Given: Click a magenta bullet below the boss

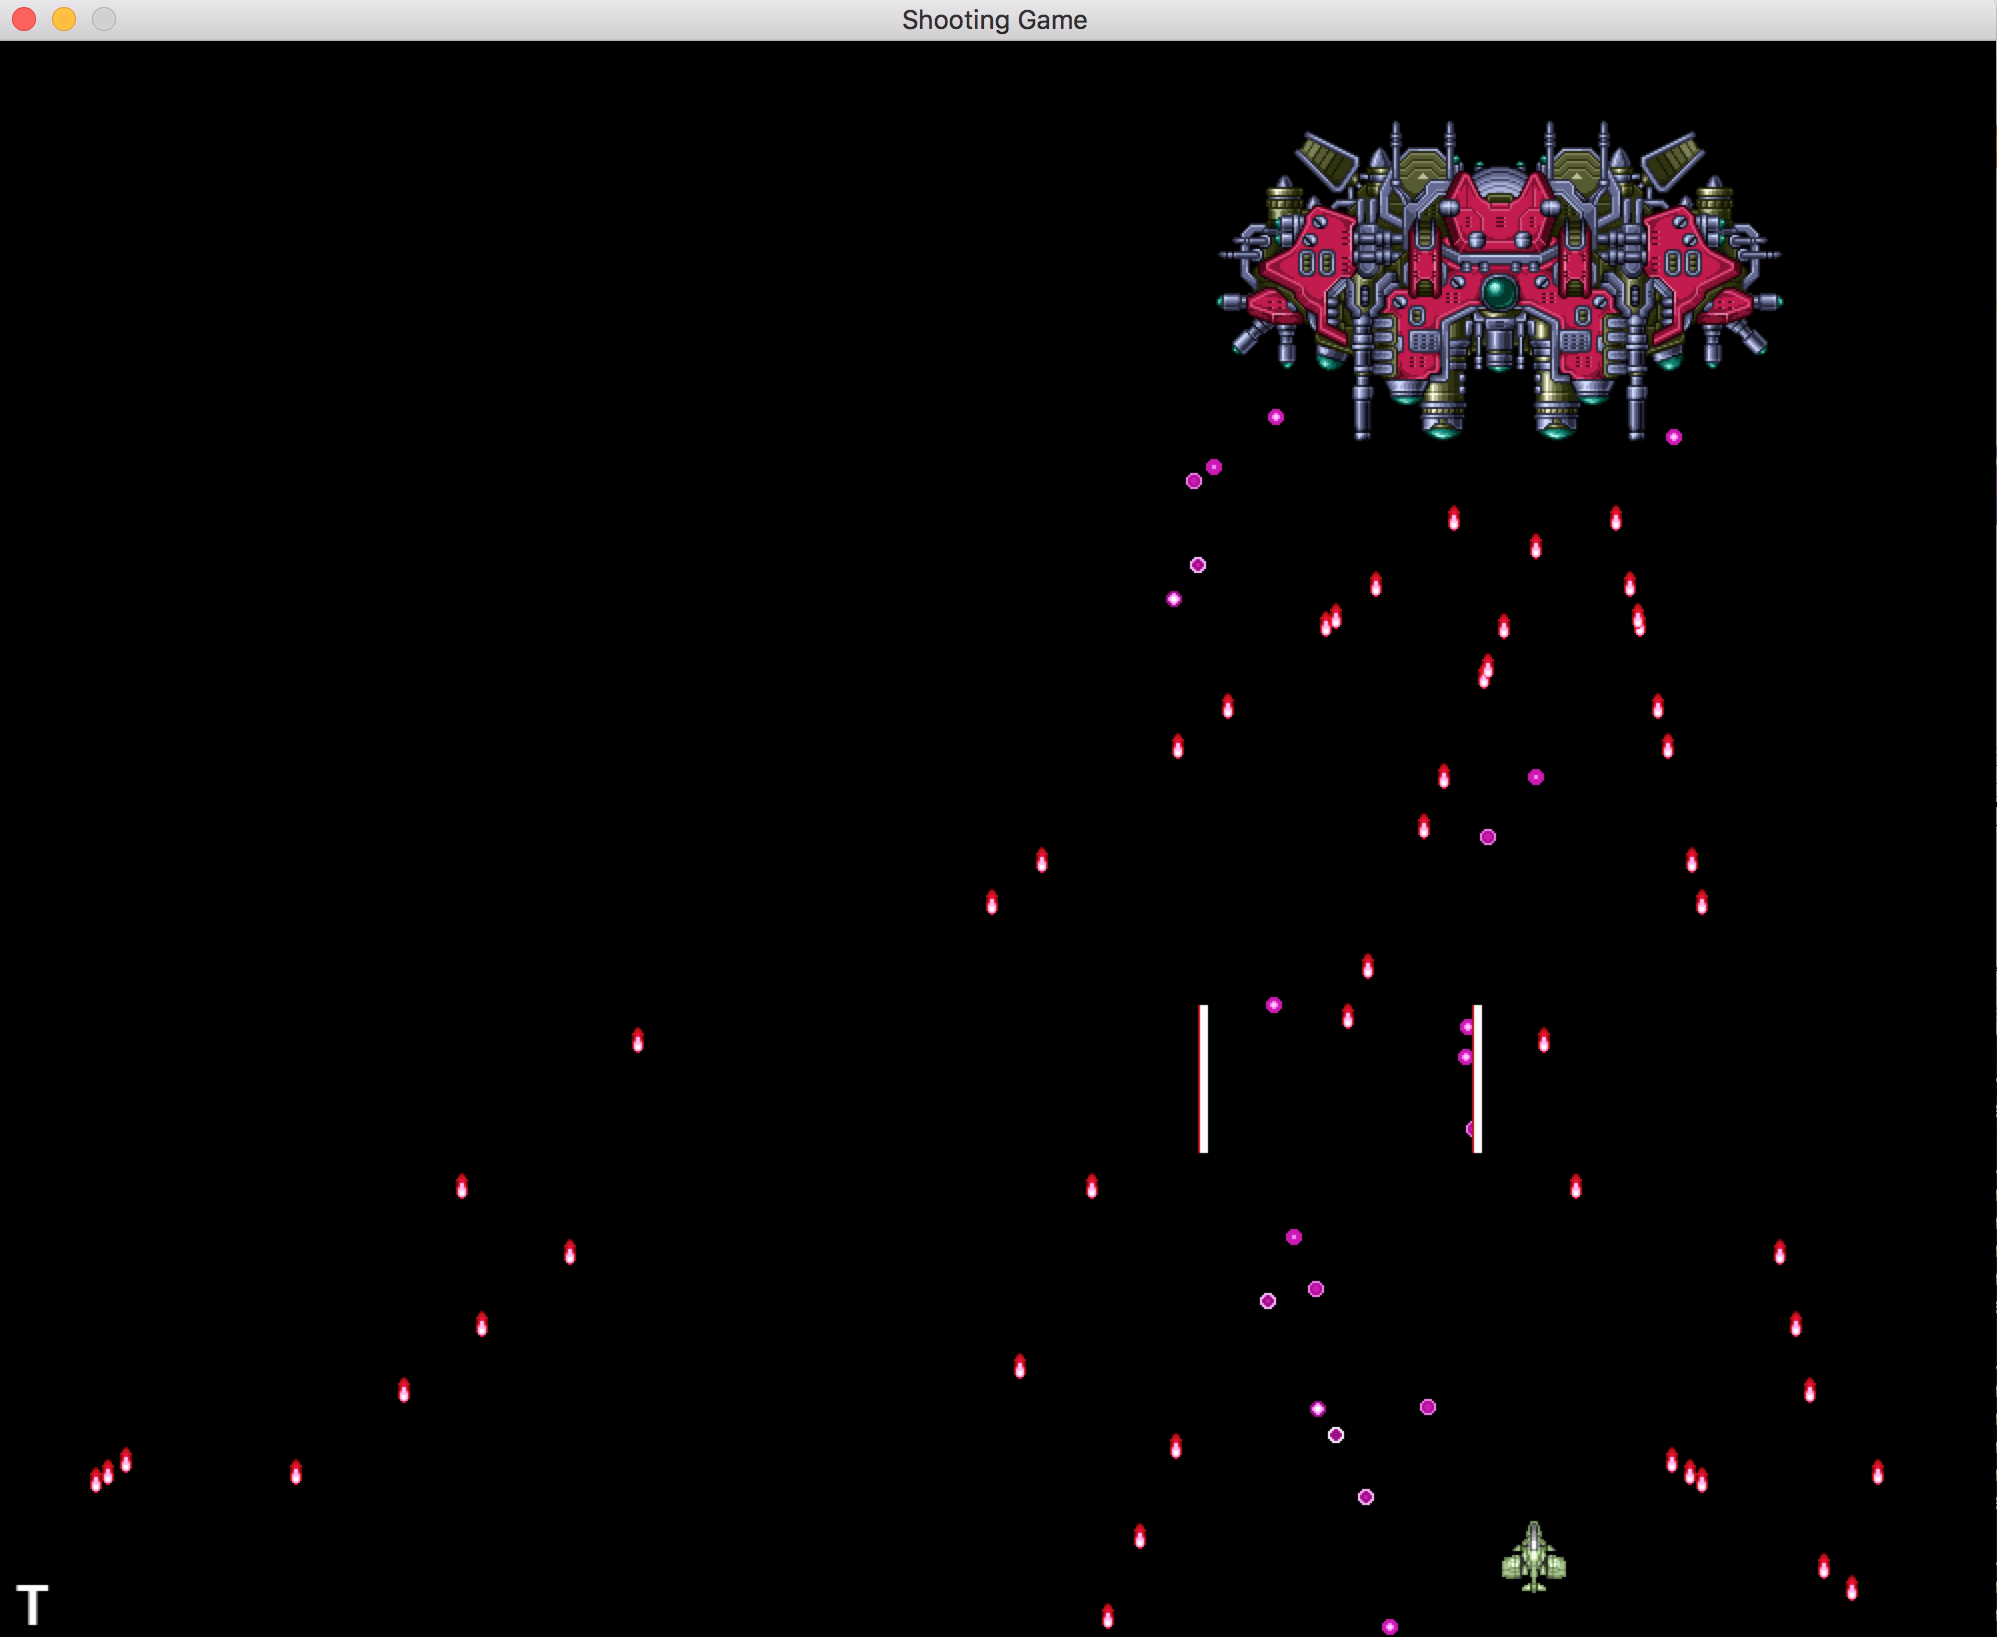Looking at the screenshot, I should point(1276,416).
